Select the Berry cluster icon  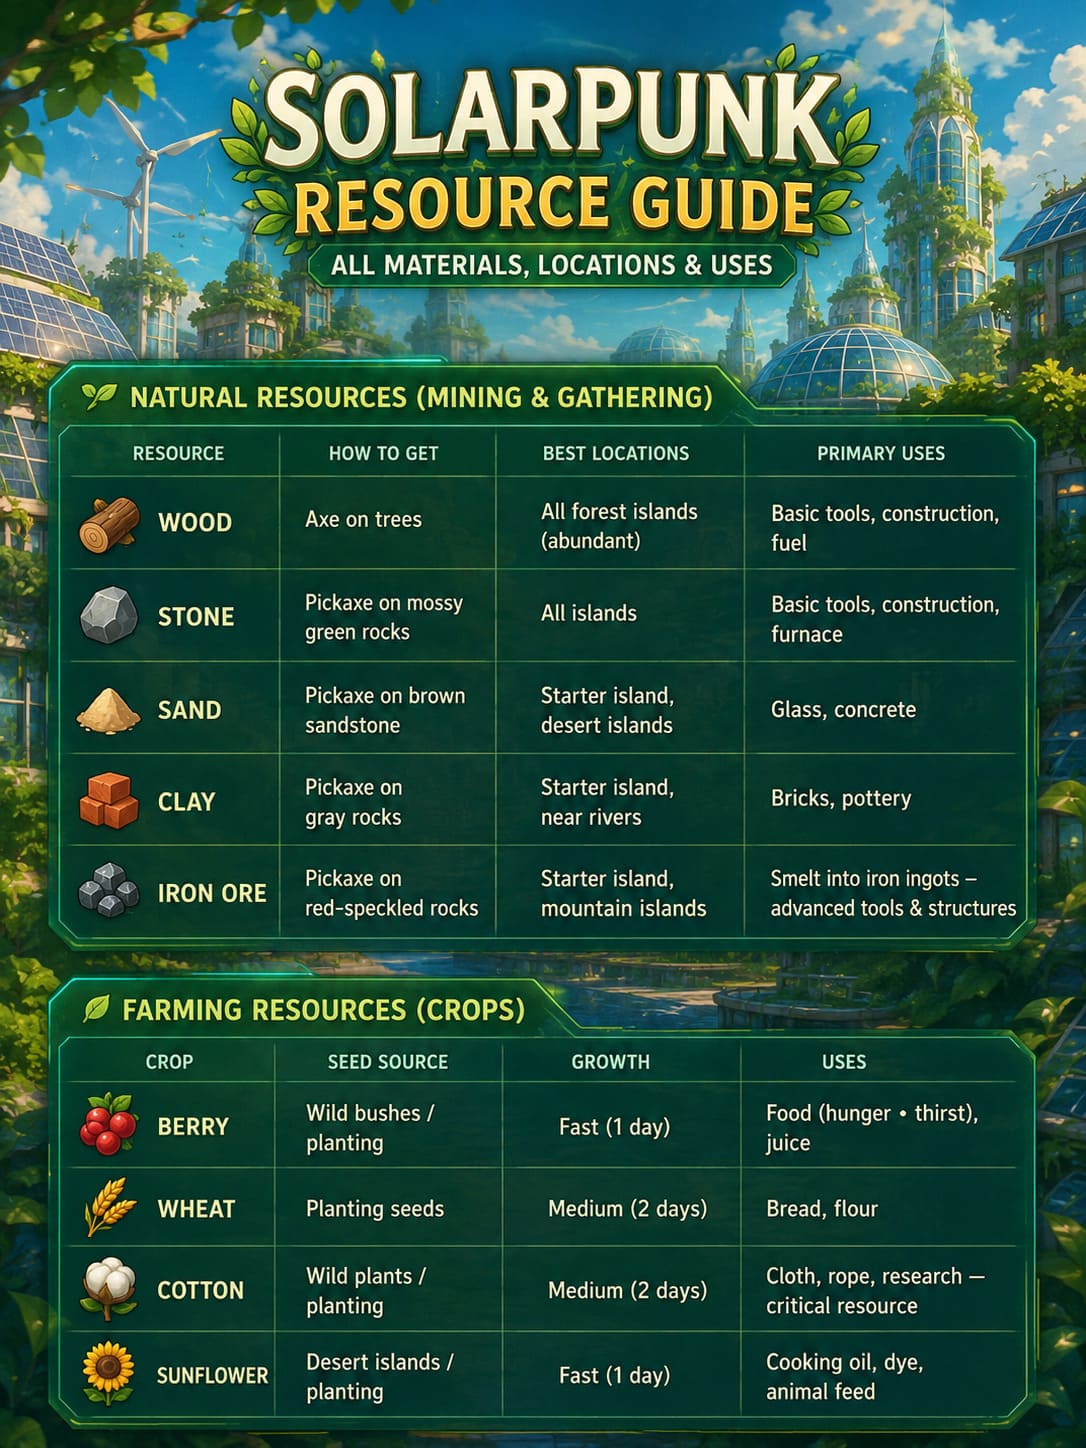tap(108, 1124)
